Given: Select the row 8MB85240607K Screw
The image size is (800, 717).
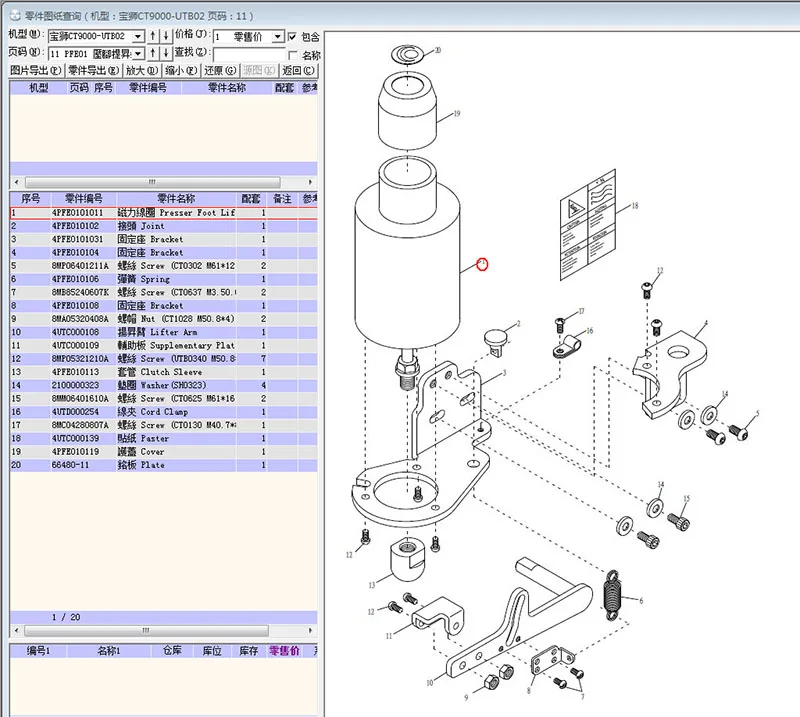Looking at the screenshot, I should pos(163,292).
